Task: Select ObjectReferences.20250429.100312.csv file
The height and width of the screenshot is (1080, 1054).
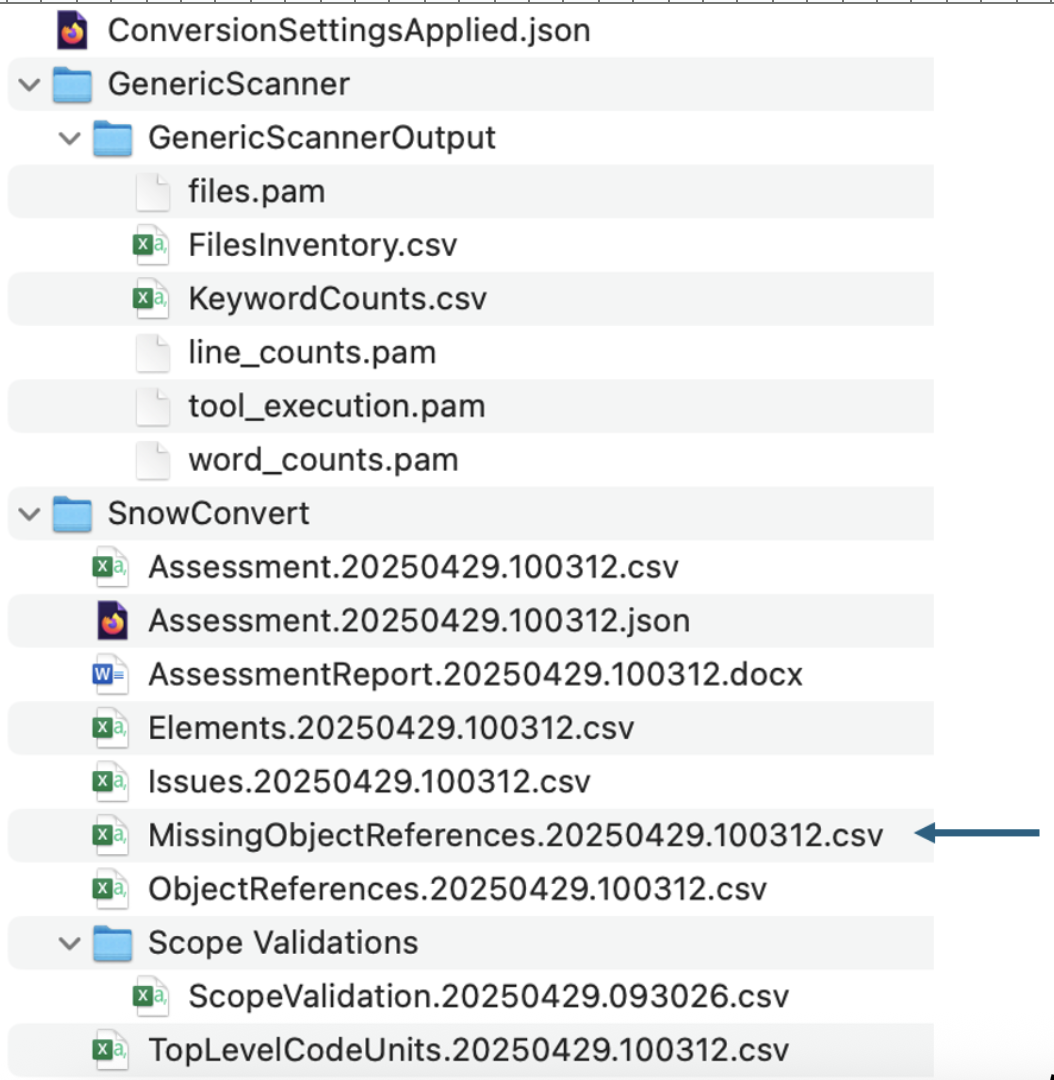Action: point(457,889)
